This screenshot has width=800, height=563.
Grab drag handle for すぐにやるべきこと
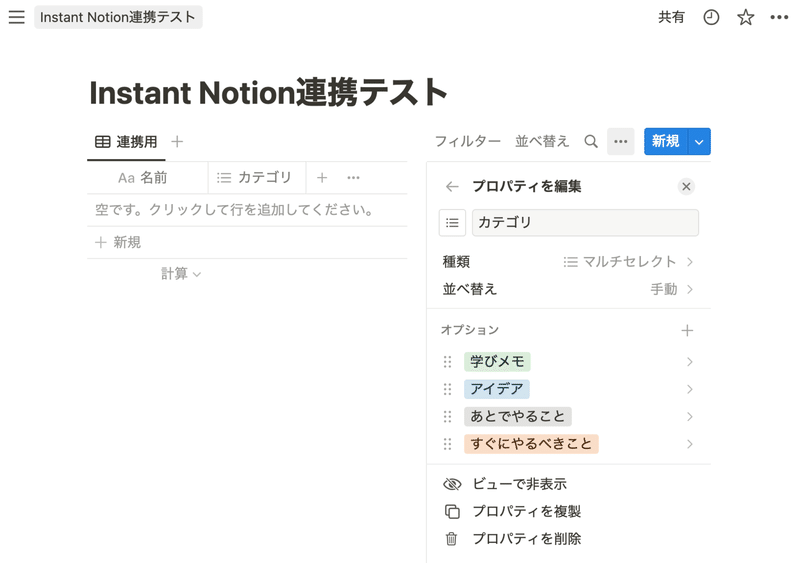coord(447,445)
